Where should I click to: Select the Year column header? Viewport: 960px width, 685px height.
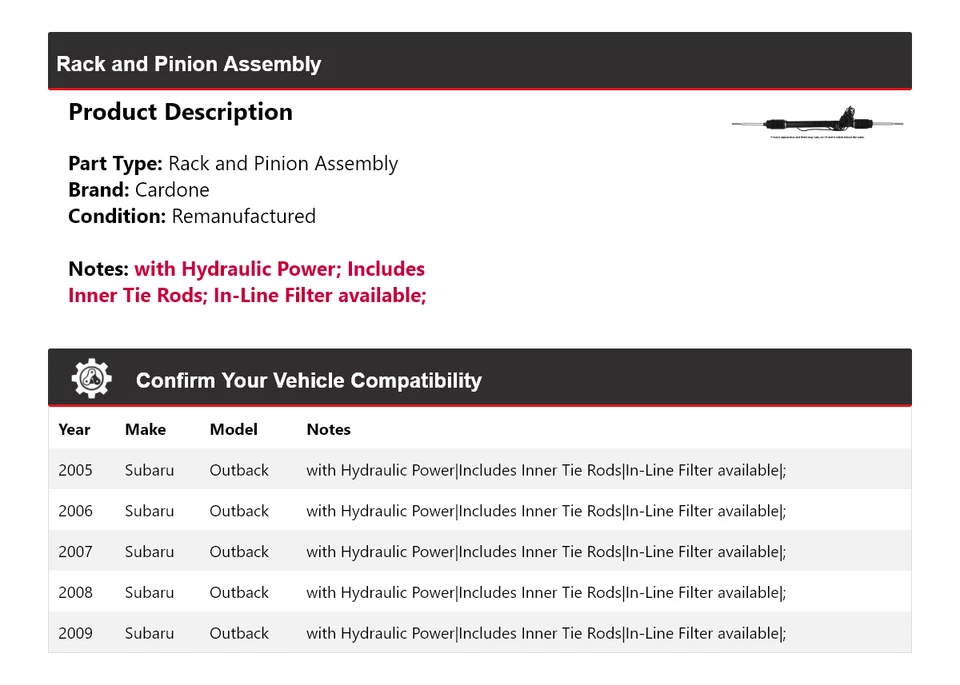(74, 429)
